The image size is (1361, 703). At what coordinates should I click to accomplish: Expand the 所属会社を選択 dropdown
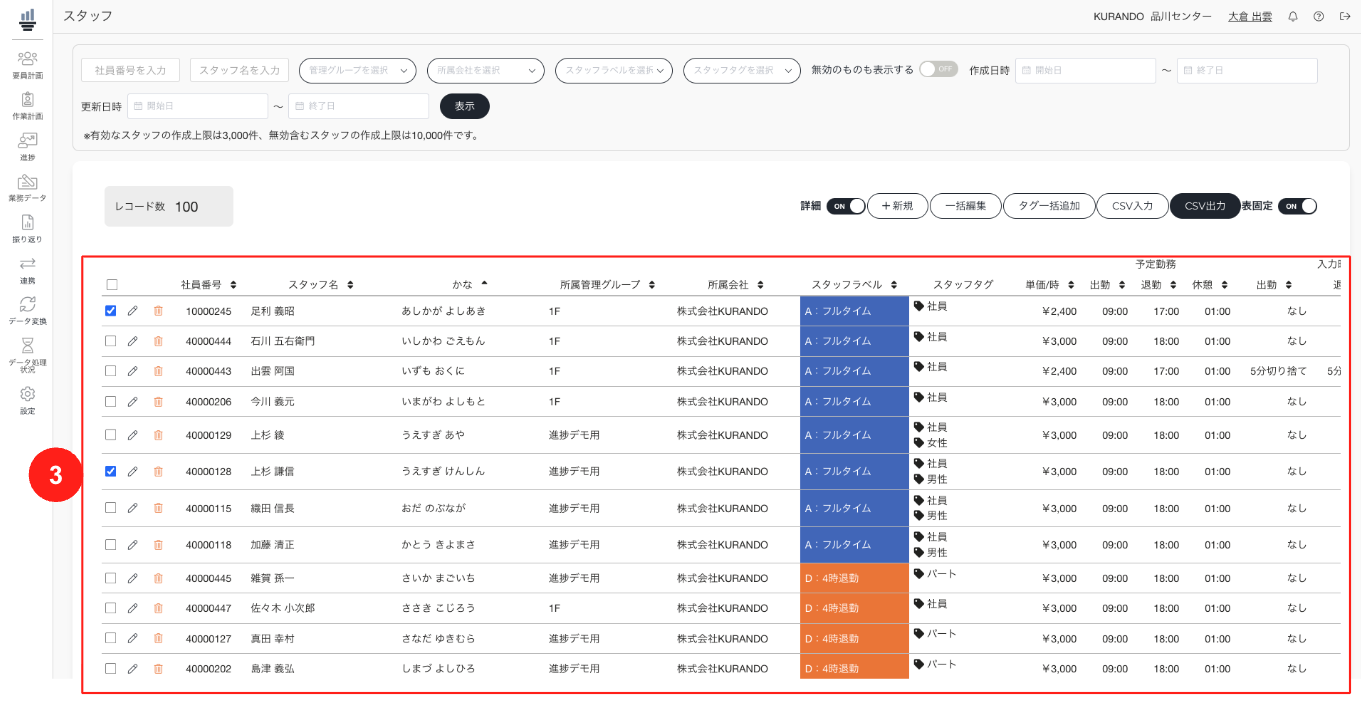click(486, 70)
